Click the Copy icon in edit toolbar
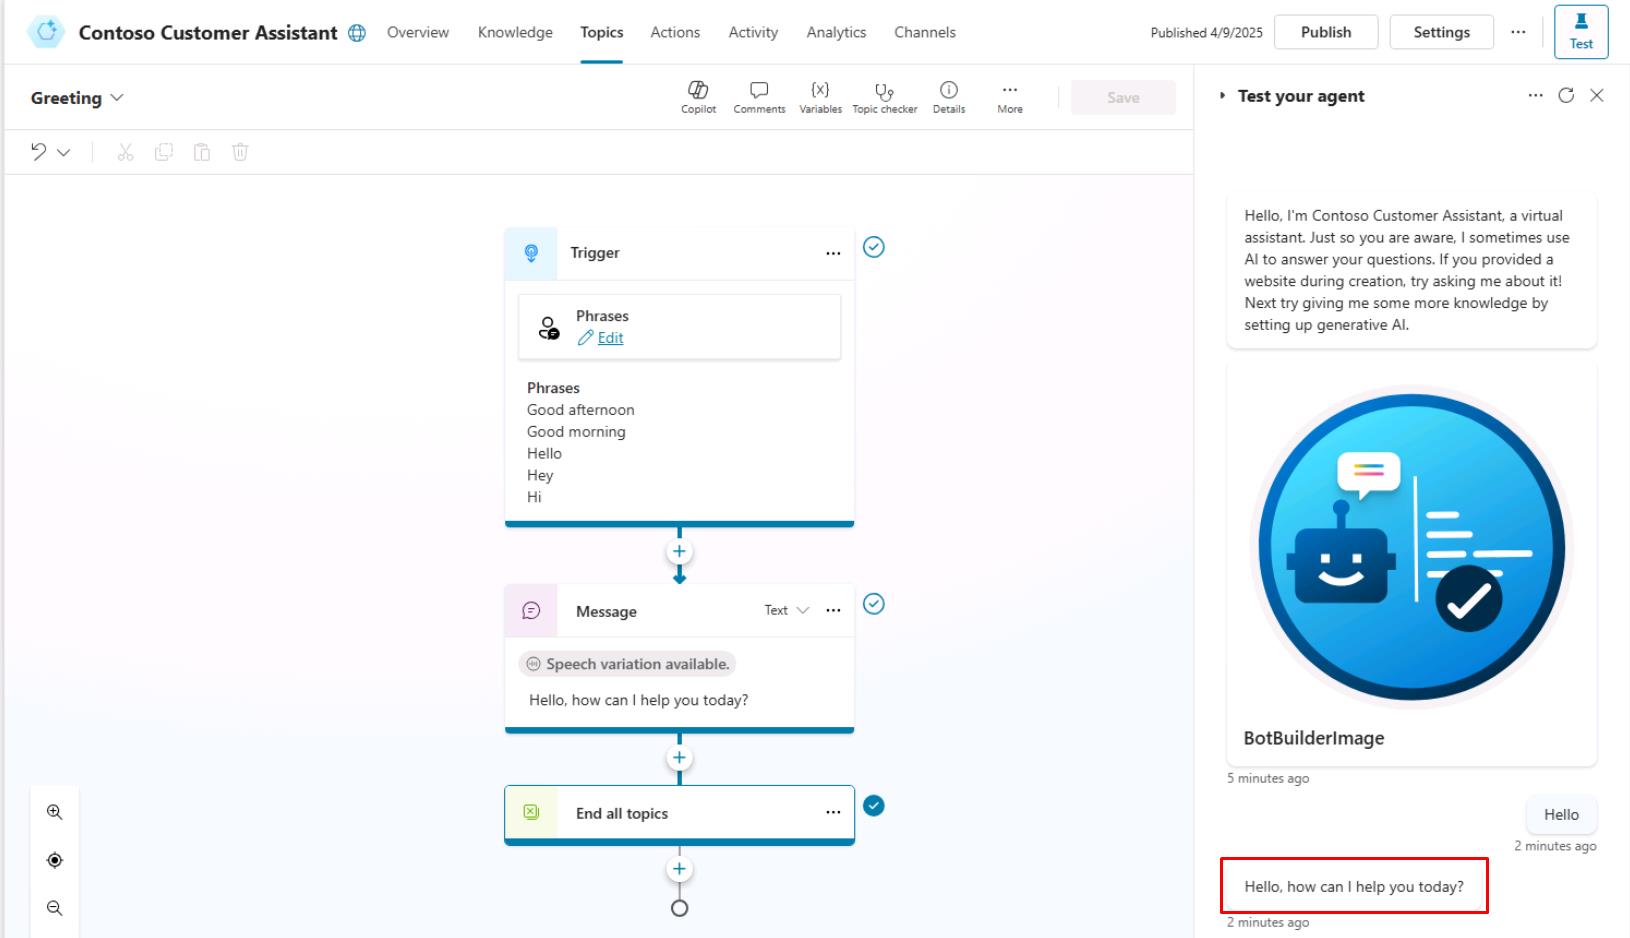1630x938 pixels. (163, 152)
